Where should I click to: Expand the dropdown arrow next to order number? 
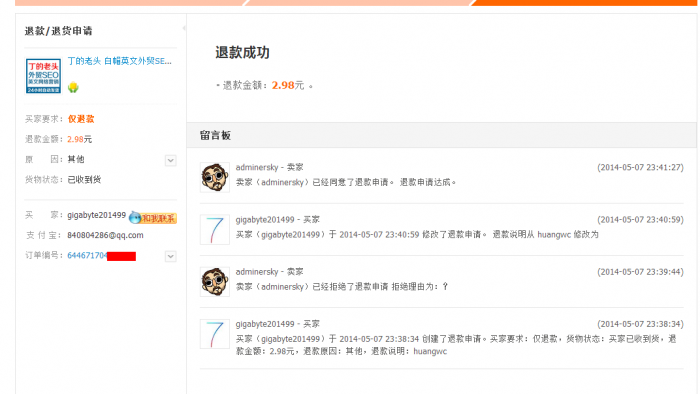click(x=171, y=257)
